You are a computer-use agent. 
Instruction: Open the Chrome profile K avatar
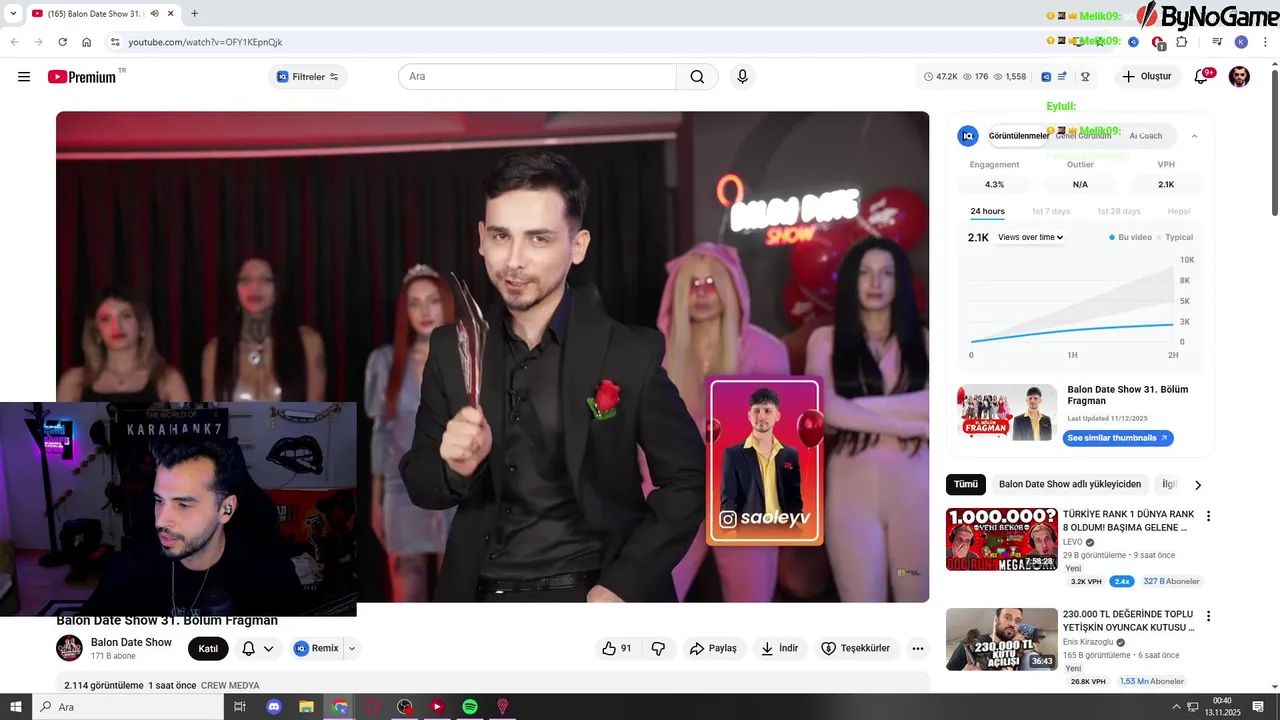(1241, 42)
